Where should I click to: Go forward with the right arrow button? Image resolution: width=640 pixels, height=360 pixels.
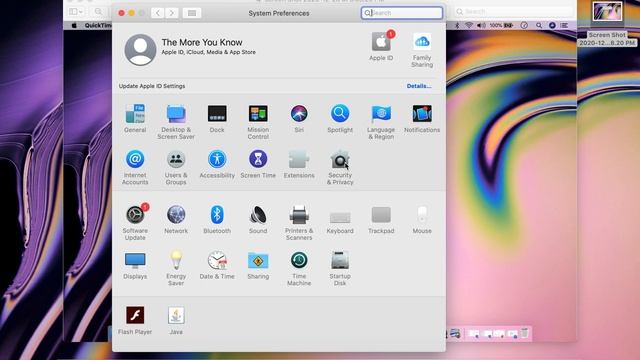point(172,13)
